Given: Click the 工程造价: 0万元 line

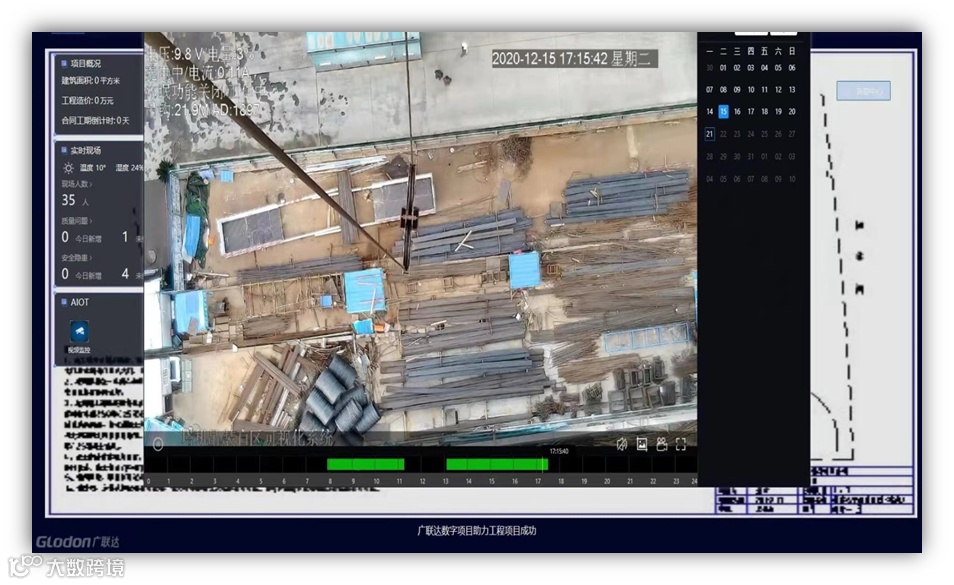Looking at the screenshot, I should click(x=88, y=101).
